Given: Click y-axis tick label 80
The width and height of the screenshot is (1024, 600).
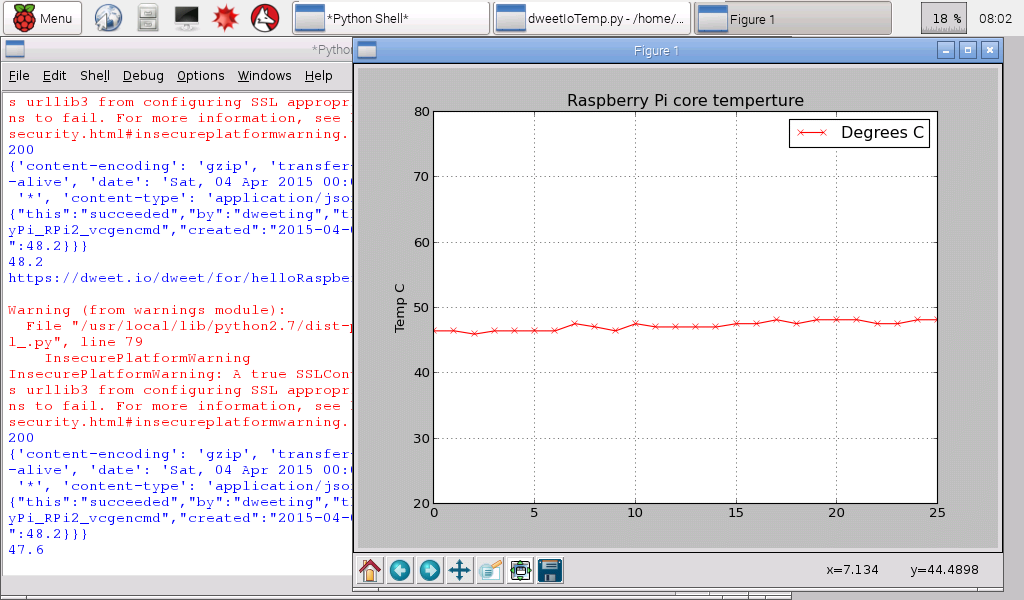Looking at the screenshot, I should tap(422, 112).
